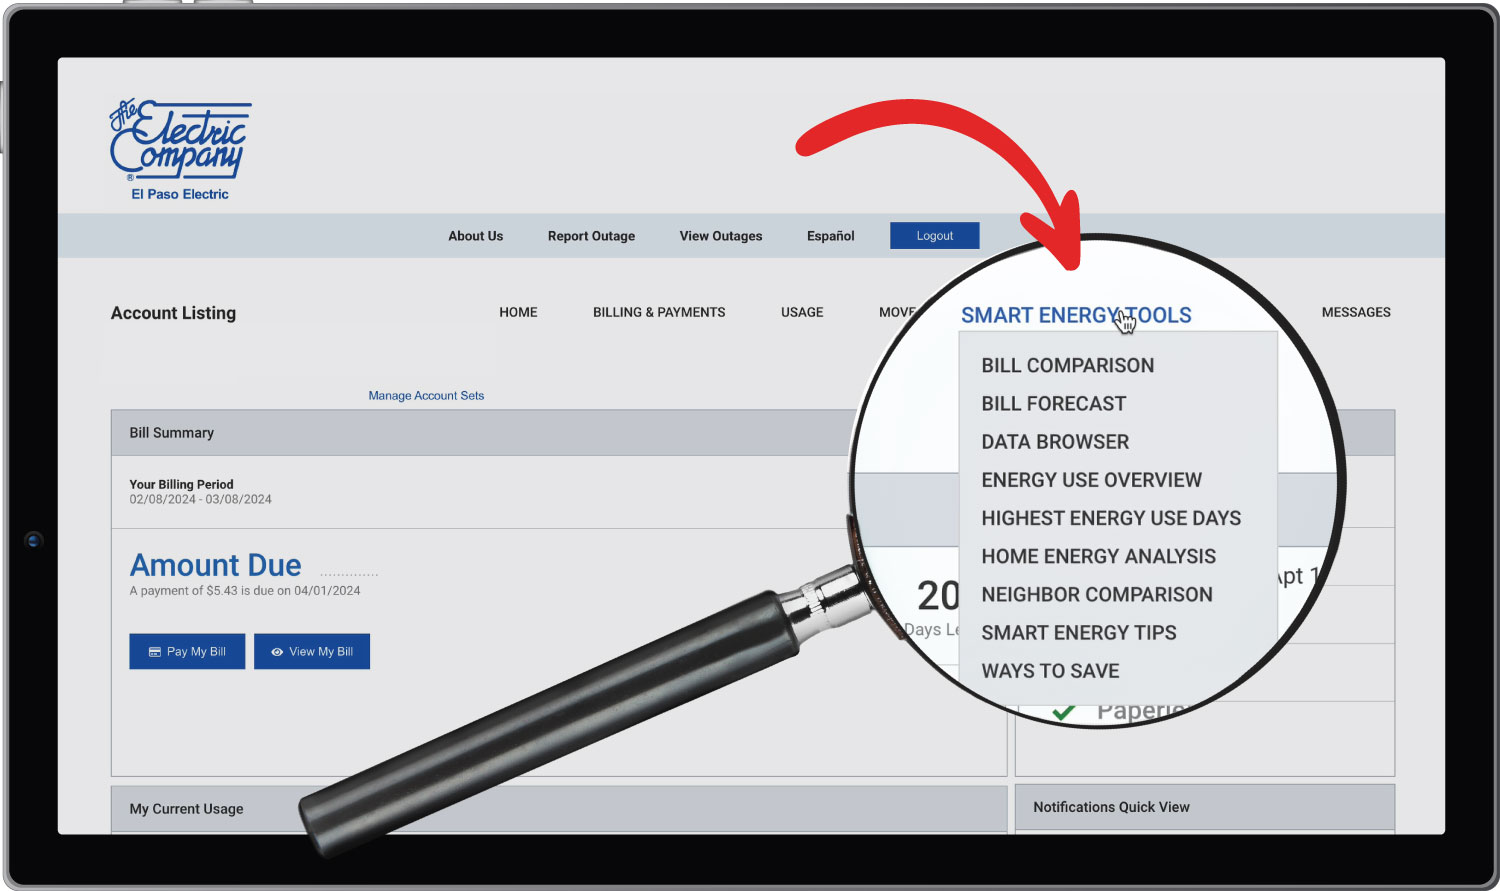1500x891 pixels.
Task: Switch language to Español
Action: coord(830,236)
